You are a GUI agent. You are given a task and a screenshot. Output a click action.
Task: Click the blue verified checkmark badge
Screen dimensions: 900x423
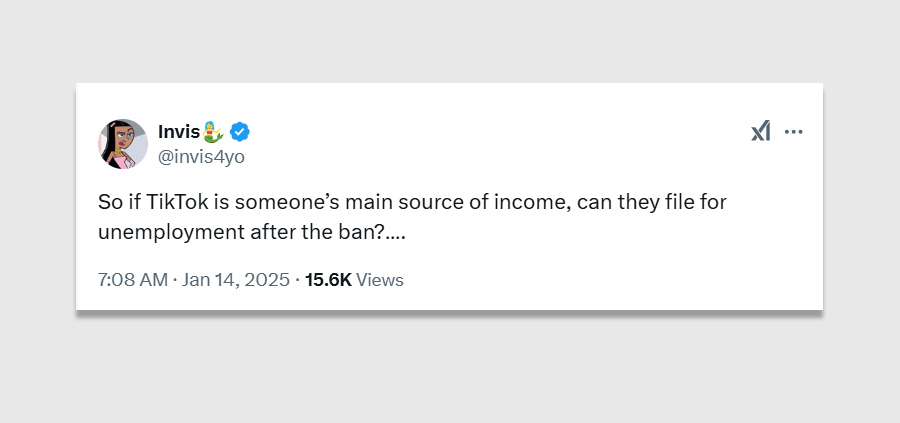point(240,131)
